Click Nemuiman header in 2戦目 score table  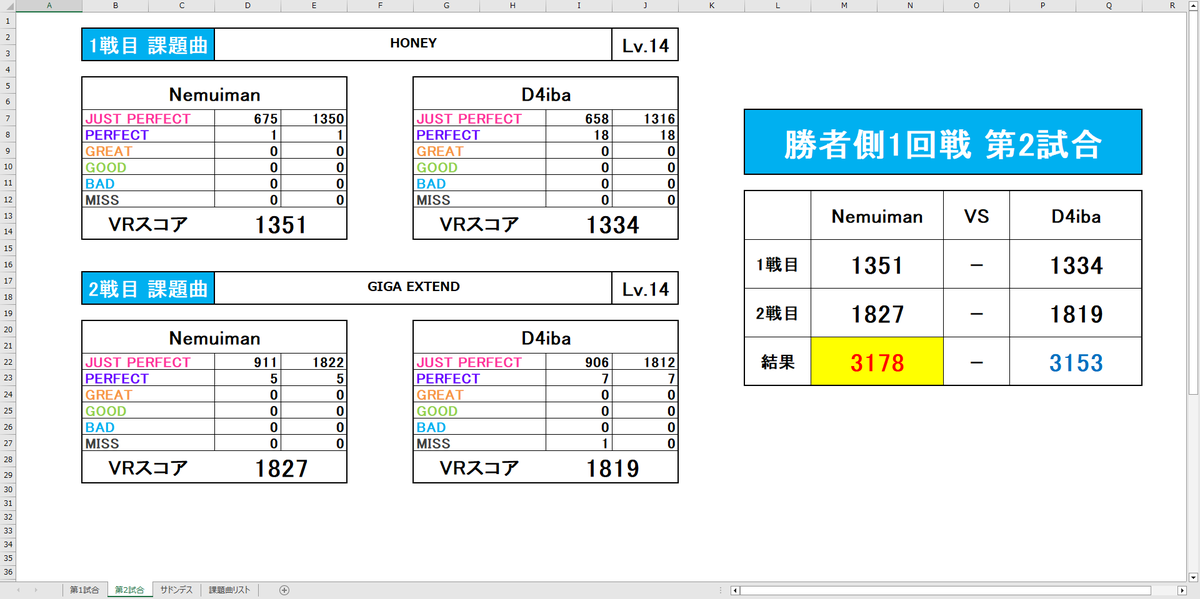[214, 338]
